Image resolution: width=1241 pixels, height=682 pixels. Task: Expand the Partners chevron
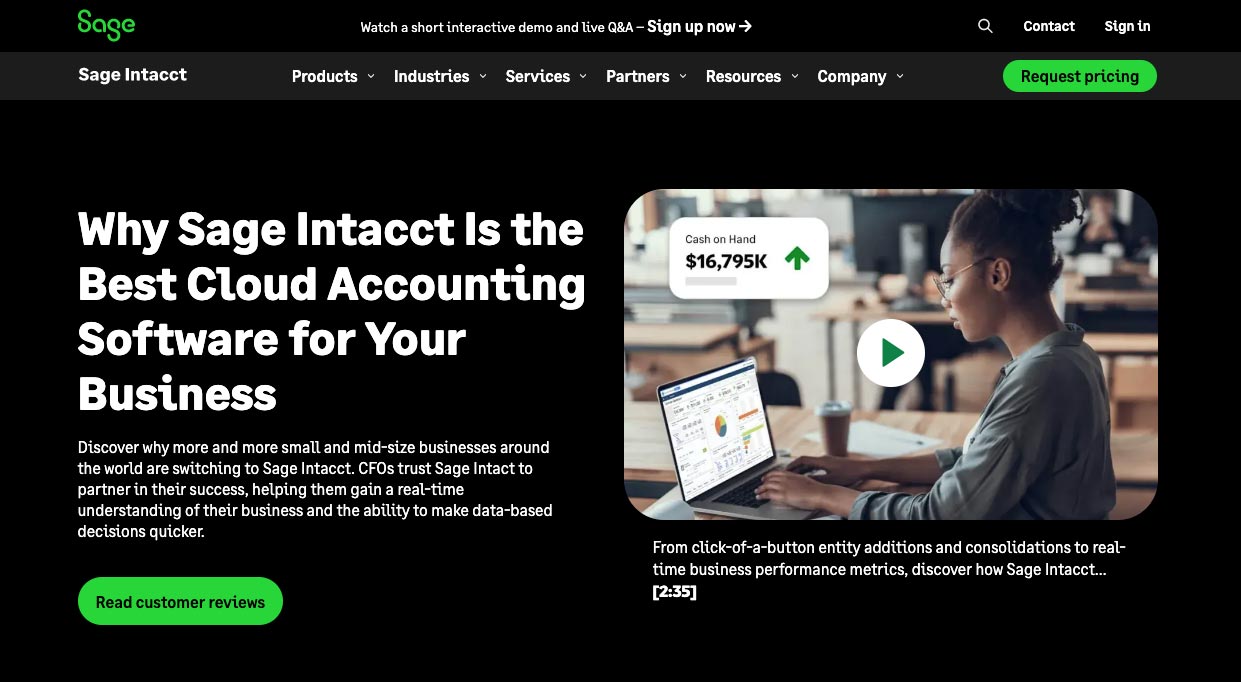coord(683,76)
